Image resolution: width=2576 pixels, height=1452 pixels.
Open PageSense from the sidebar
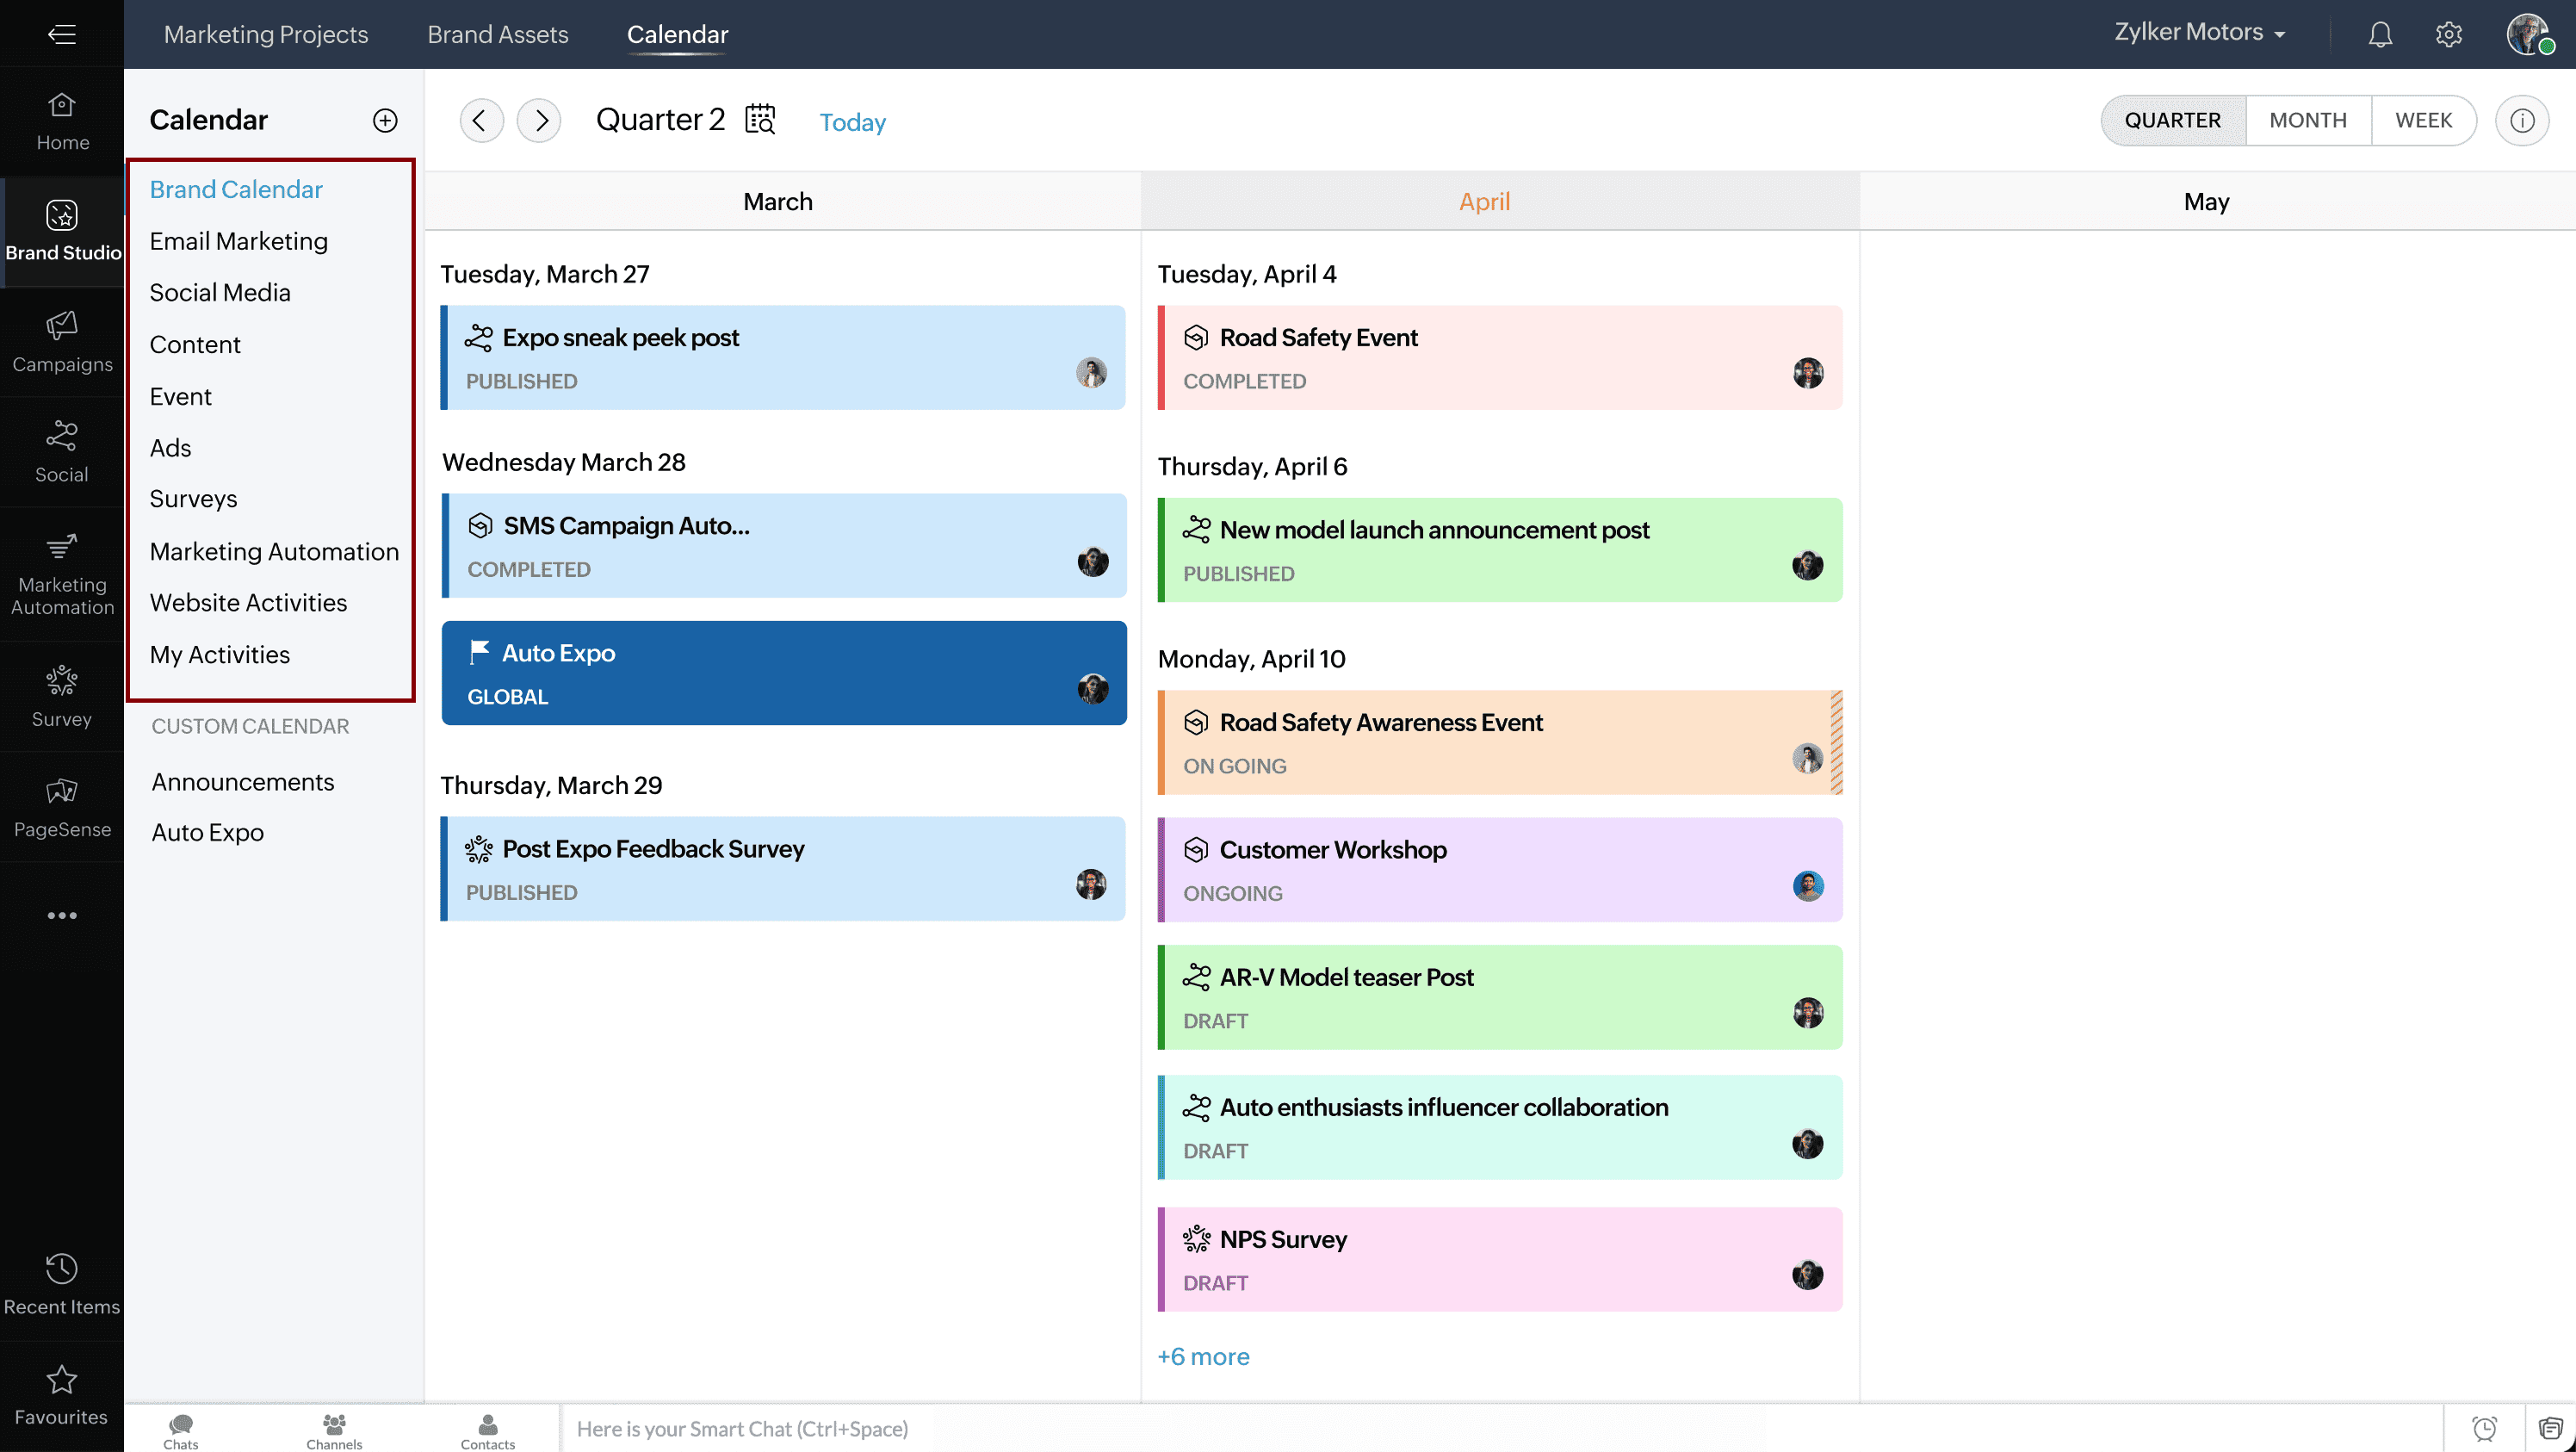tap(61, 806)
